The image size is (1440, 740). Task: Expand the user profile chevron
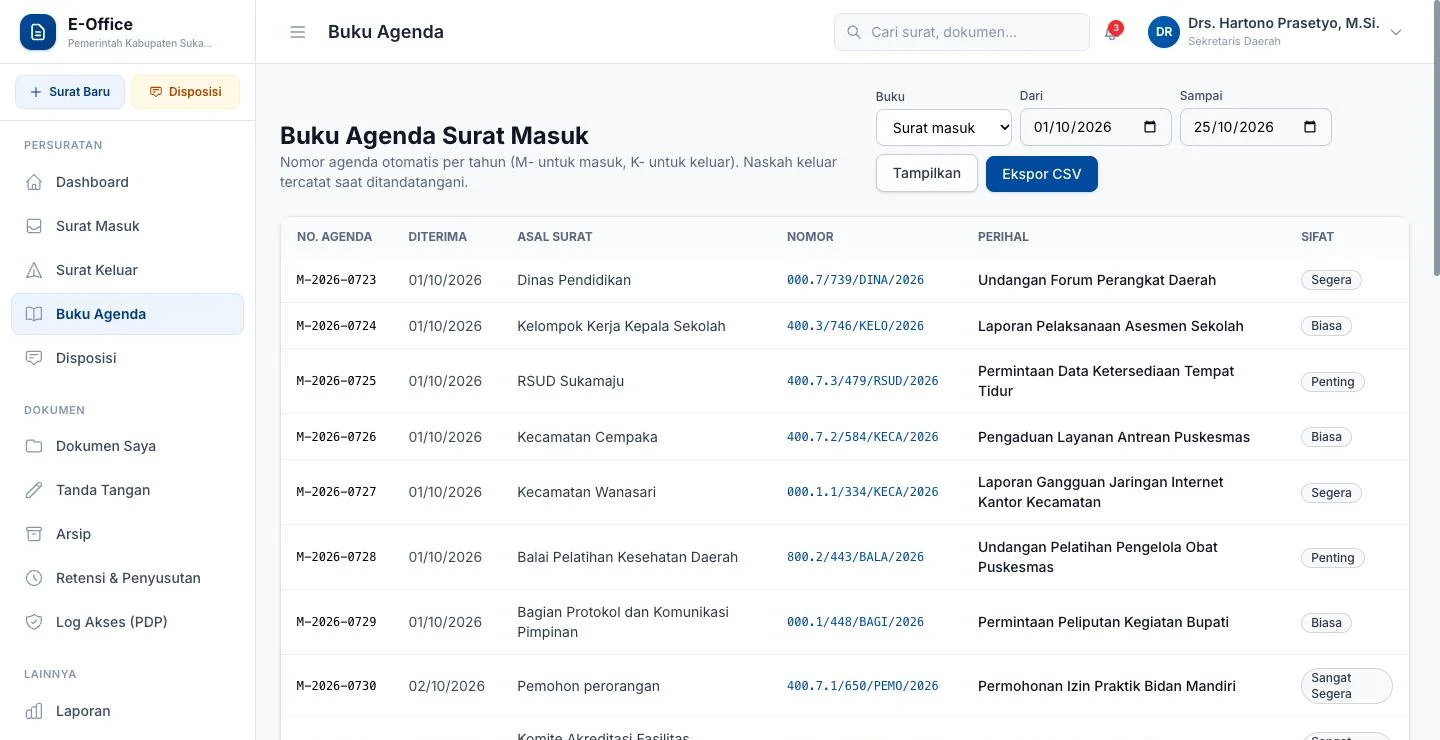pyautogui.click(x=1397, y=32)
